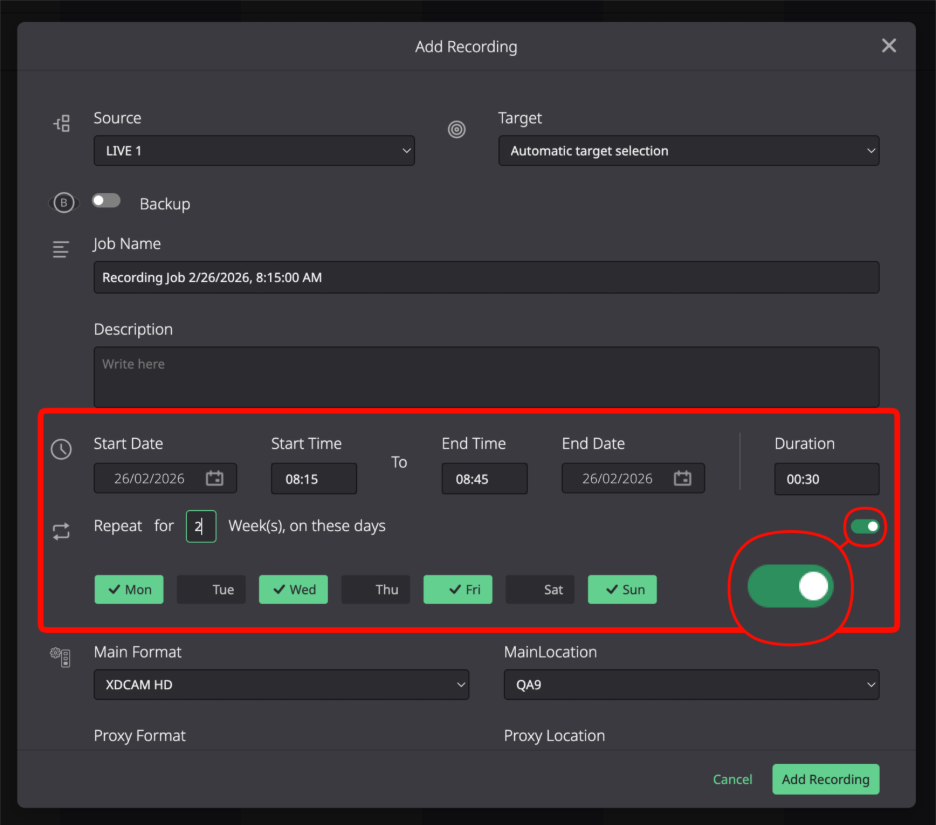Click the Proxy Location label
The image size is (936, 825).
(555, 735)
